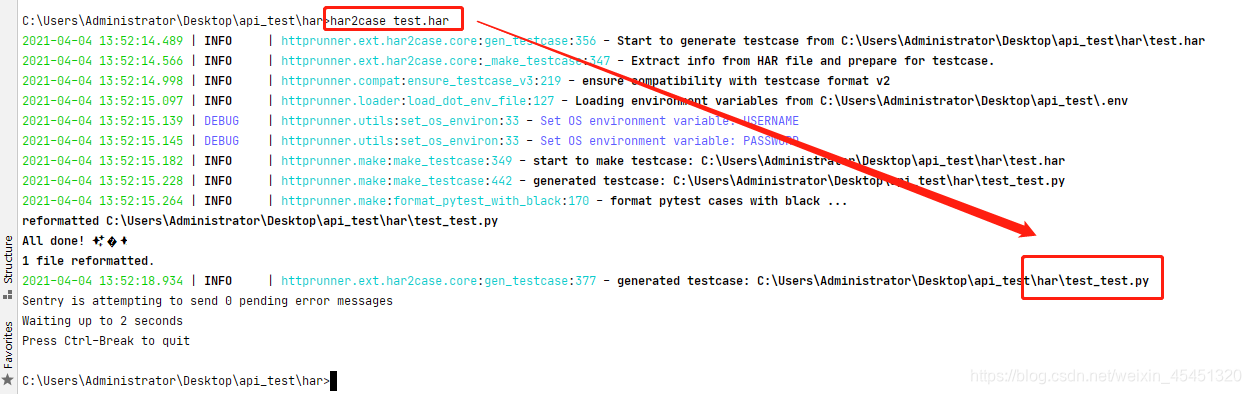
Task: Click the terminal cursor at the last prompt
Action: pyautogui.click(x=334, y=381)
